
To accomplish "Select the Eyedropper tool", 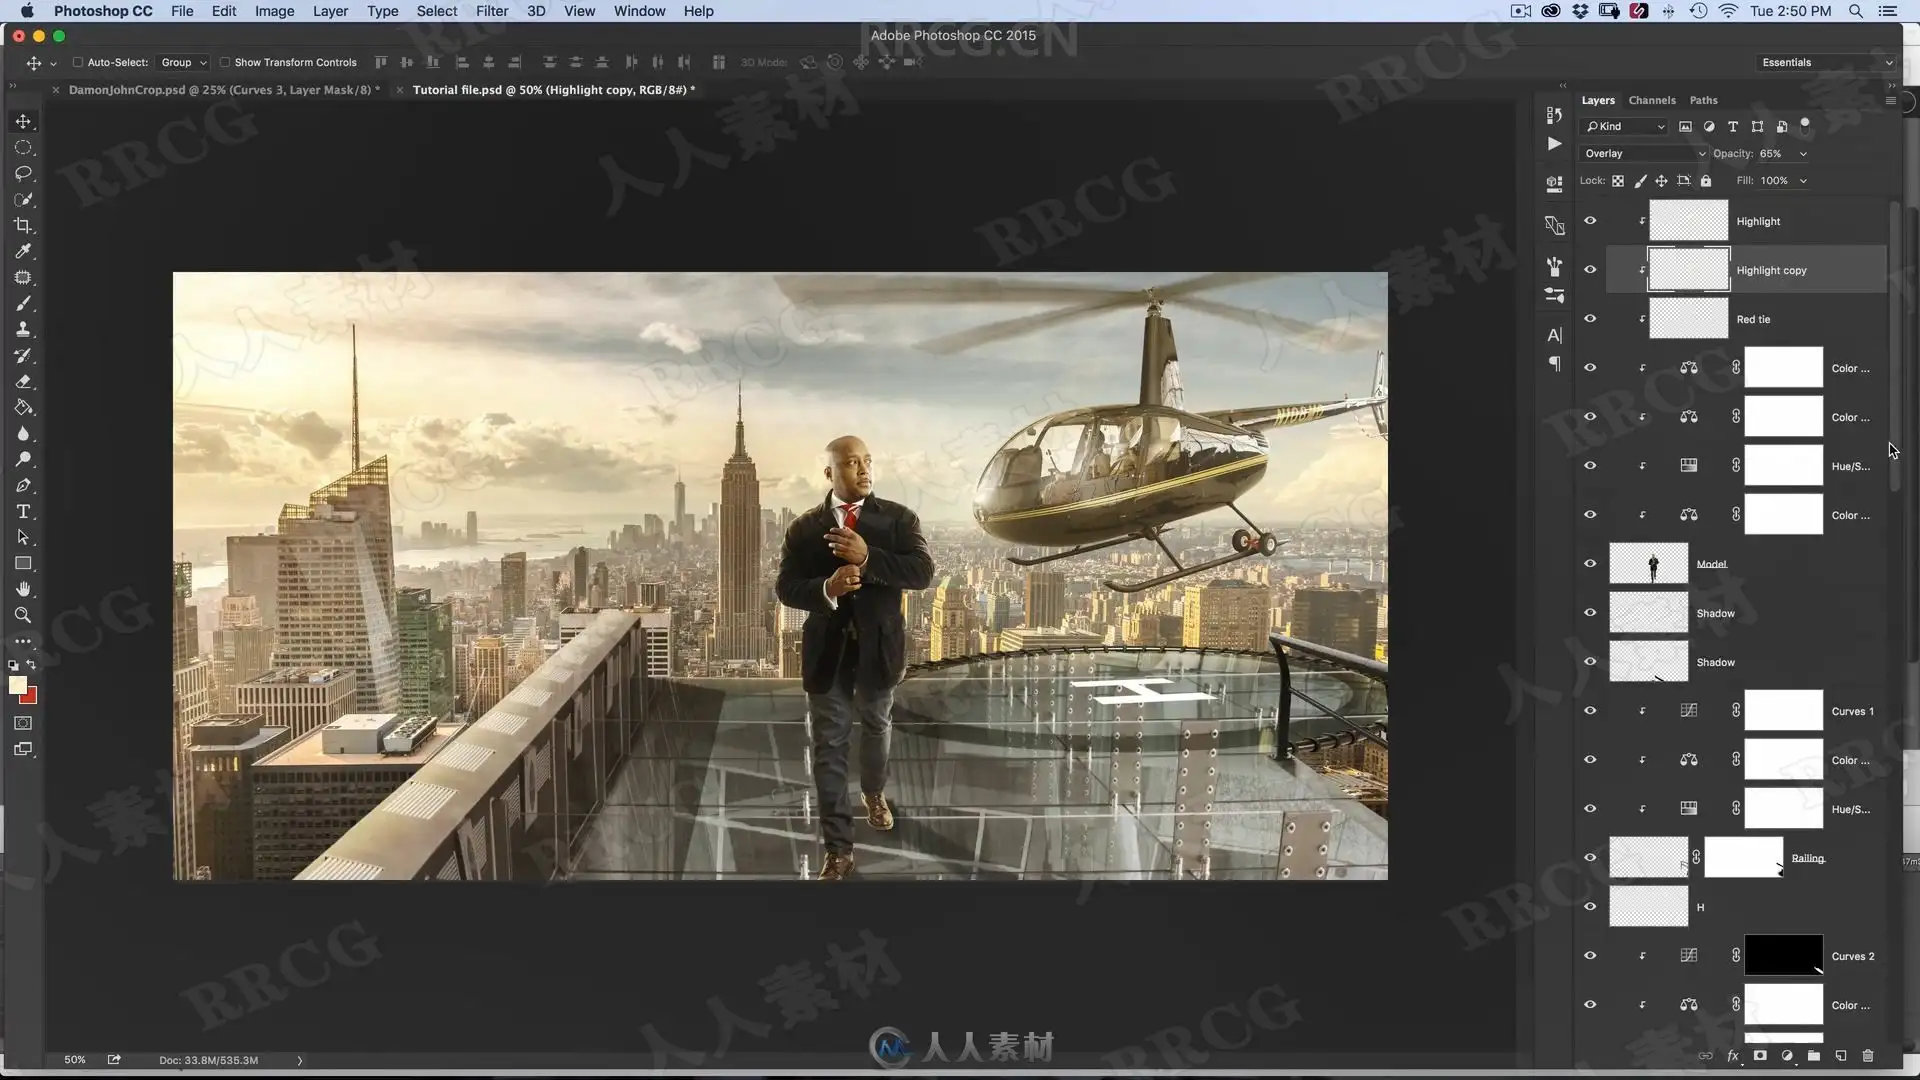I will (23, 251).
